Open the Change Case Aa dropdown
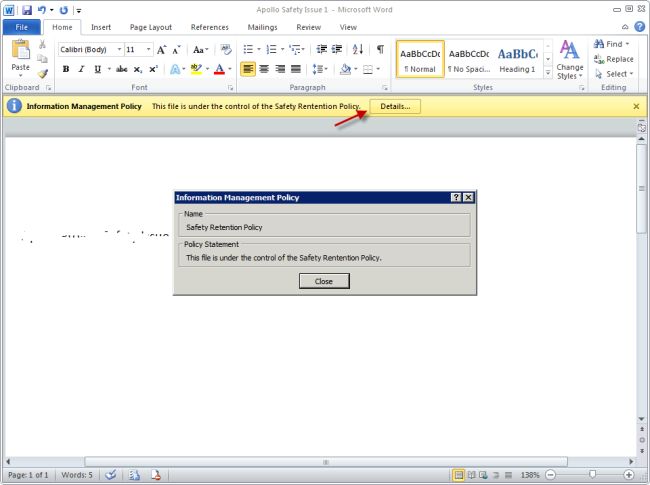 click(201, 50)
